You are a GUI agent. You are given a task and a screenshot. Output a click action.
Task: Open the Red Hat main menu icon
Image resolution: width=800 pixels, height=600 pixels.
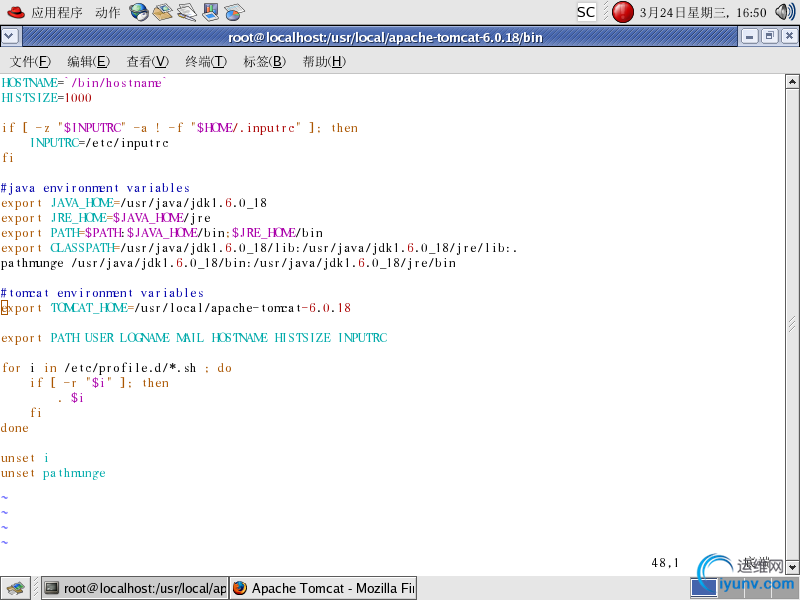[15, 12]
